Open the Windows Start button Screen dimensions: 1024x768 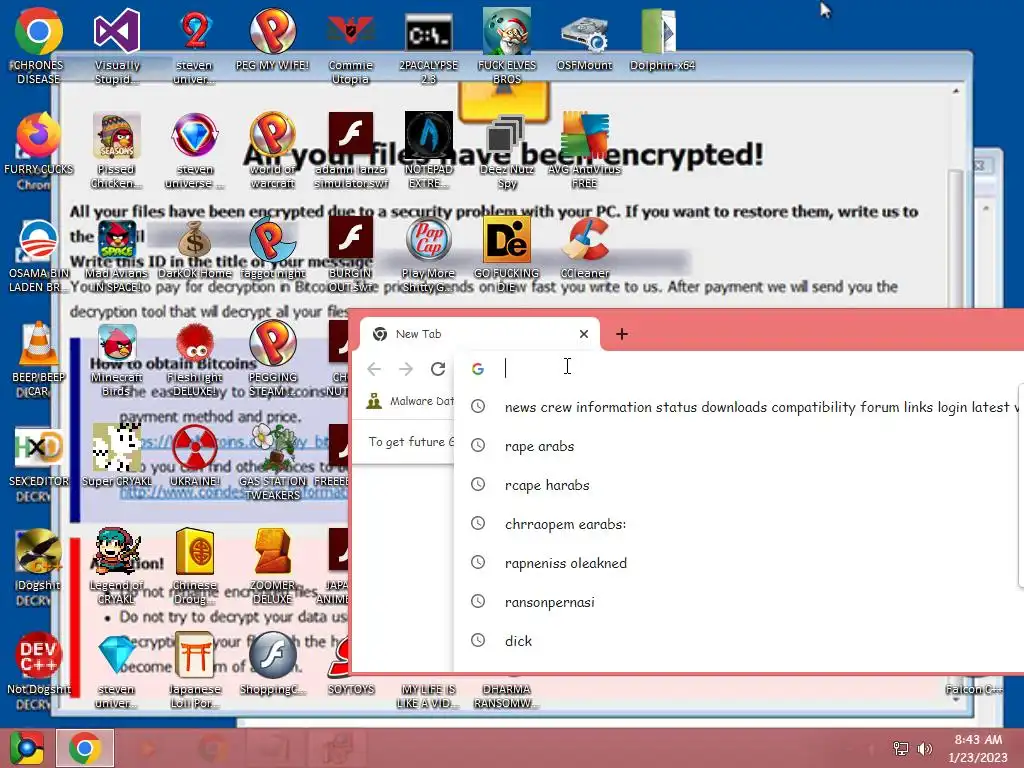26,748
